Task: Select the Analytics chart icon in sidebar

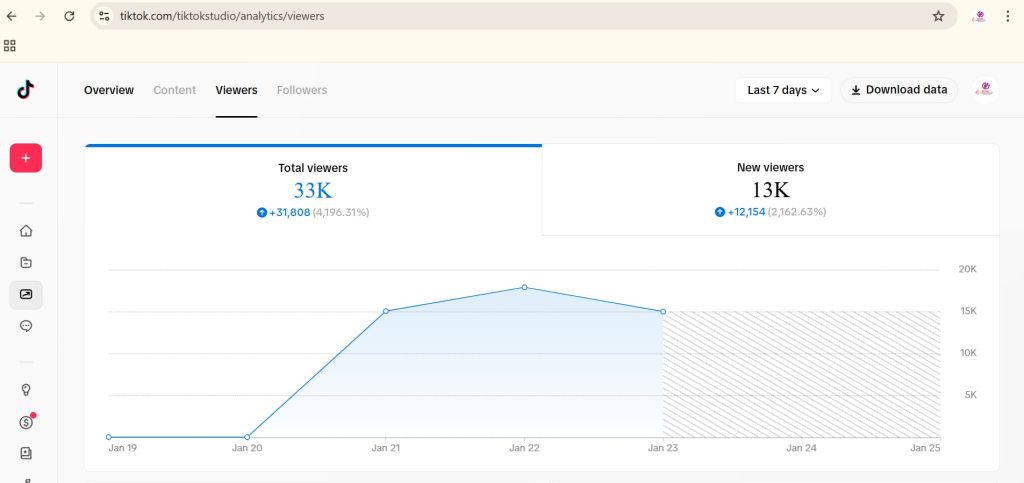Action: tap(26, 294)
